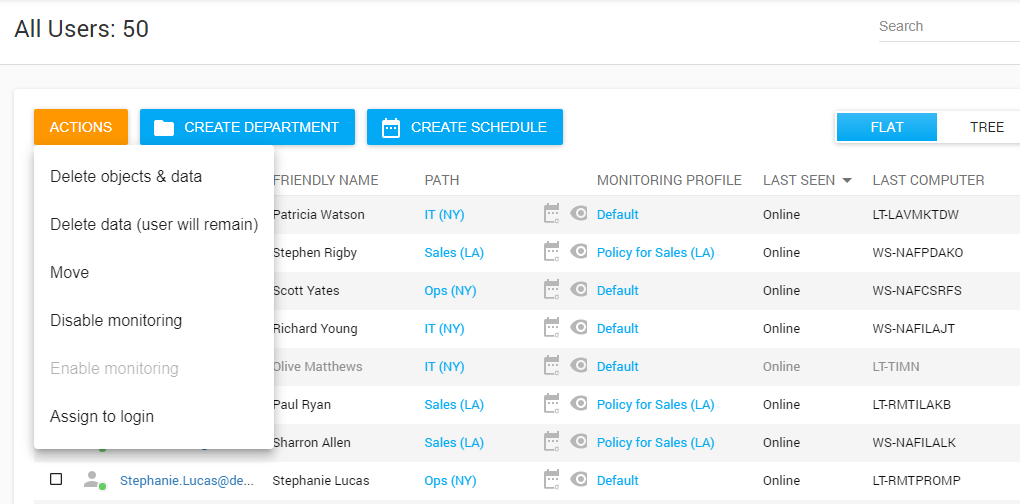Click computer name LT-RMTPROMP
This screenshot has height=504, width=1020.
pyautogui.click(x=917, y=481)
